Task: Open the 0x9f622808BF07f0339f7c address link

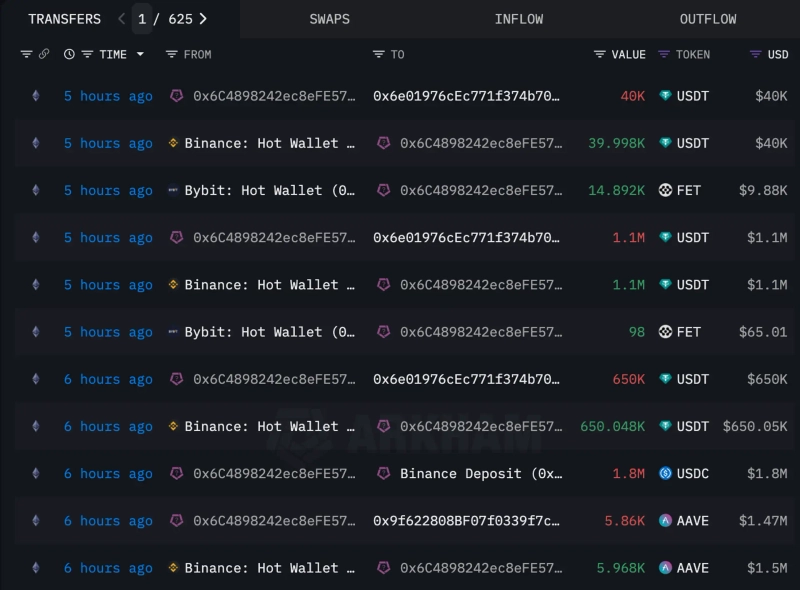Action: pyautogui.click(x=466, y=521)
